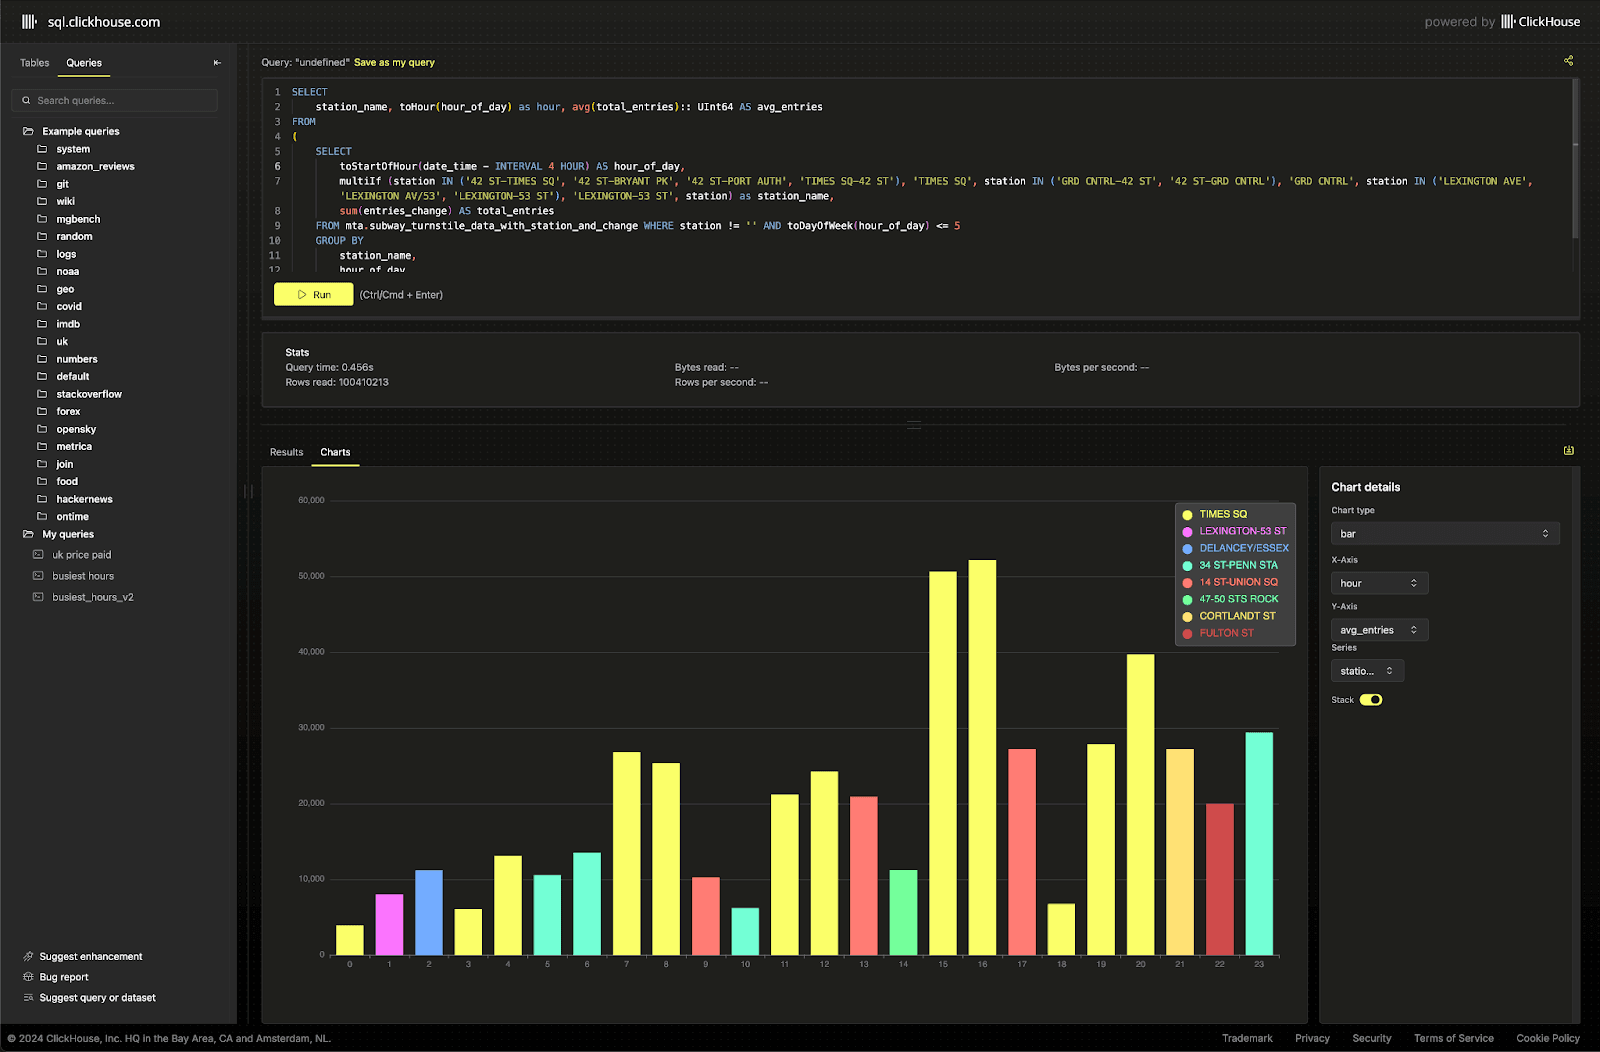1600x1052 pixels.
Task: Switch to the Tables tab
Action: pyautogui.click(x=35, y=63)
